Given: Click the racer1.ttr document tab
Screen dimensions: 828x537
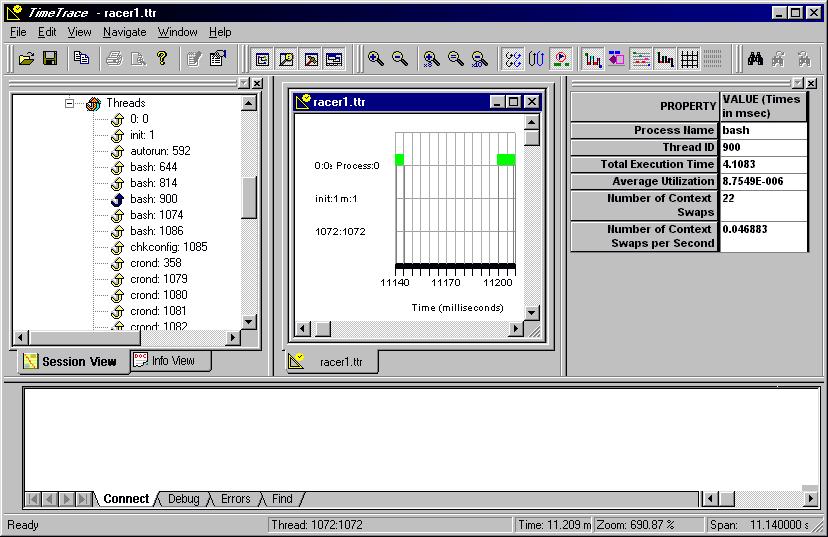Looking at the screenshot, I should 340,362.
